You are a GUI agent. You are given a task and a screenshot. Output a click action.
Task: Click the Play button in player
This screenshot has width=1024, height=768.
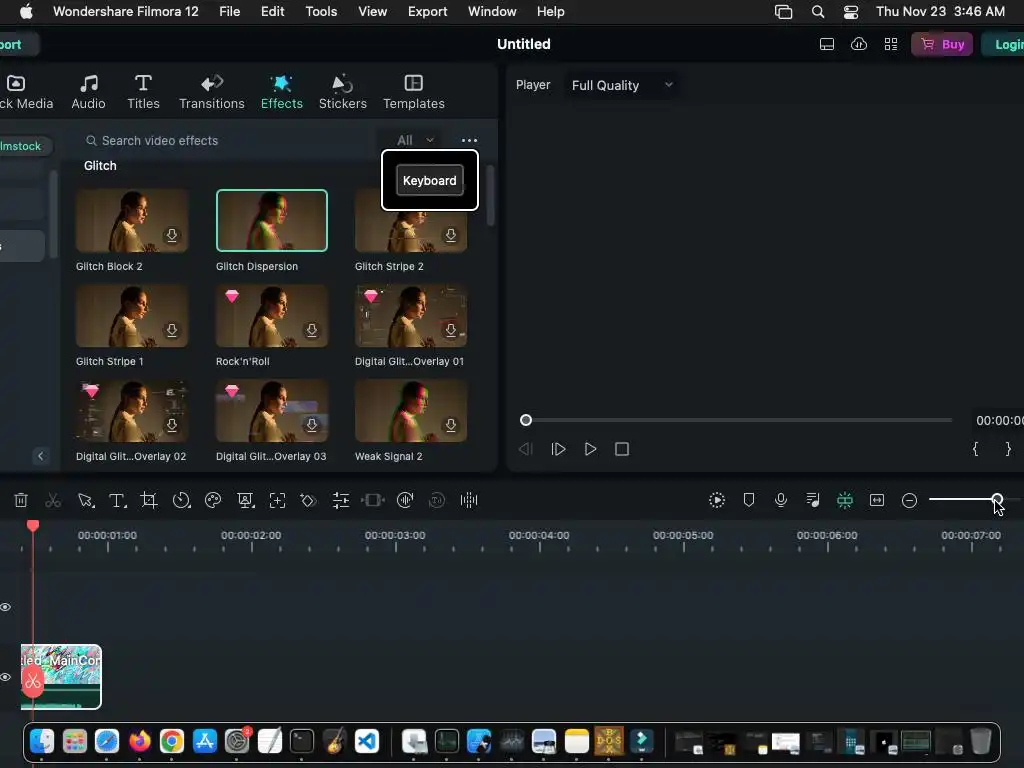click(x=590, y=449)
